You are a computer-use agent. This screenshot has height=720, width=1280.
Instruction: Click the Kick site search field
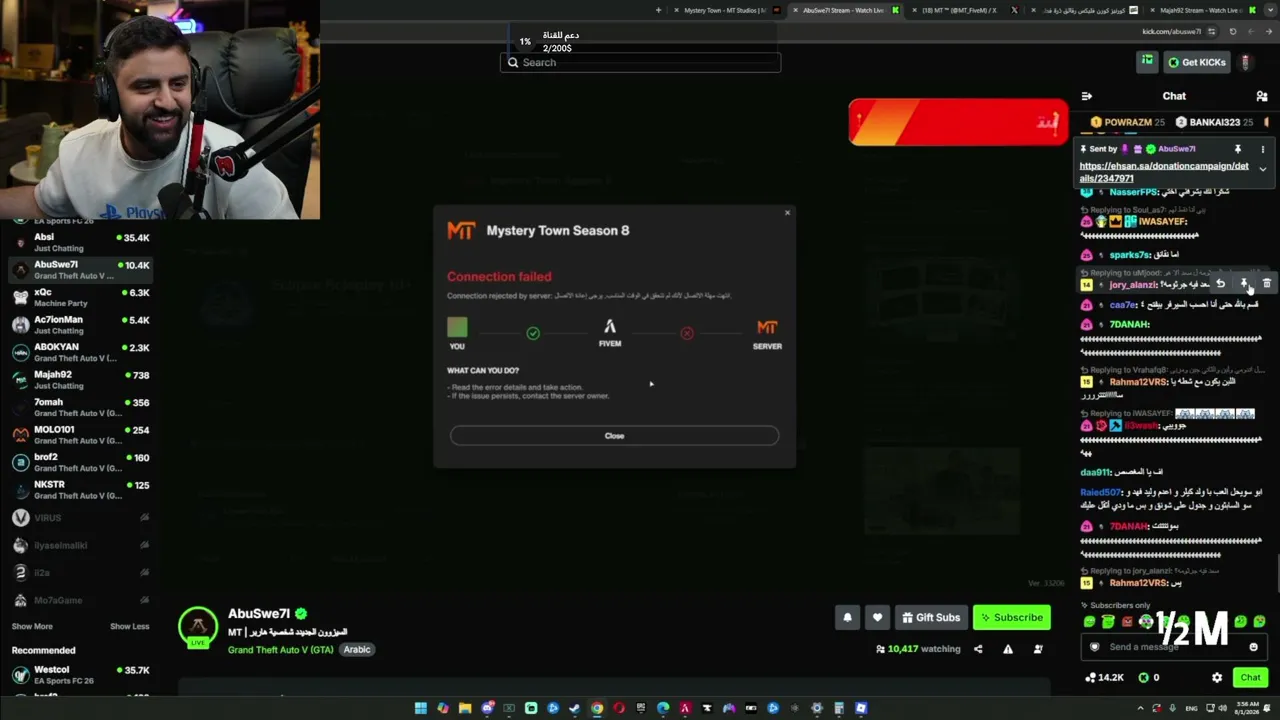pos(640,62)
